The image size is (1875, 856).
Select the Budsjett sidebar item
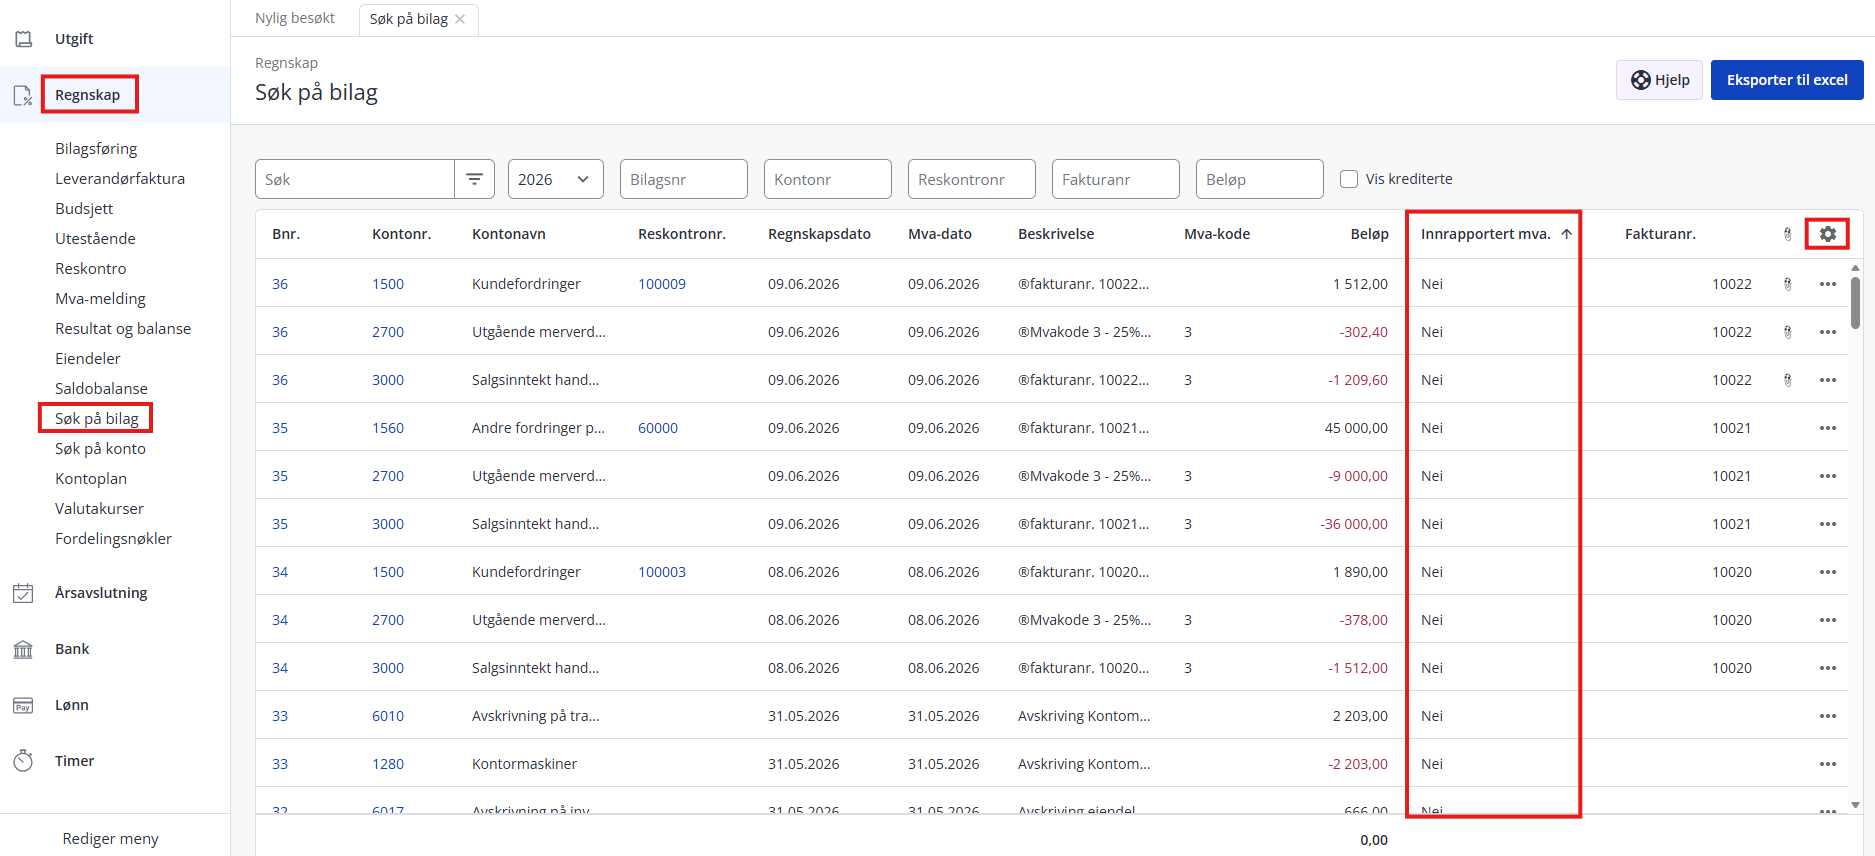tap(84, 209)
